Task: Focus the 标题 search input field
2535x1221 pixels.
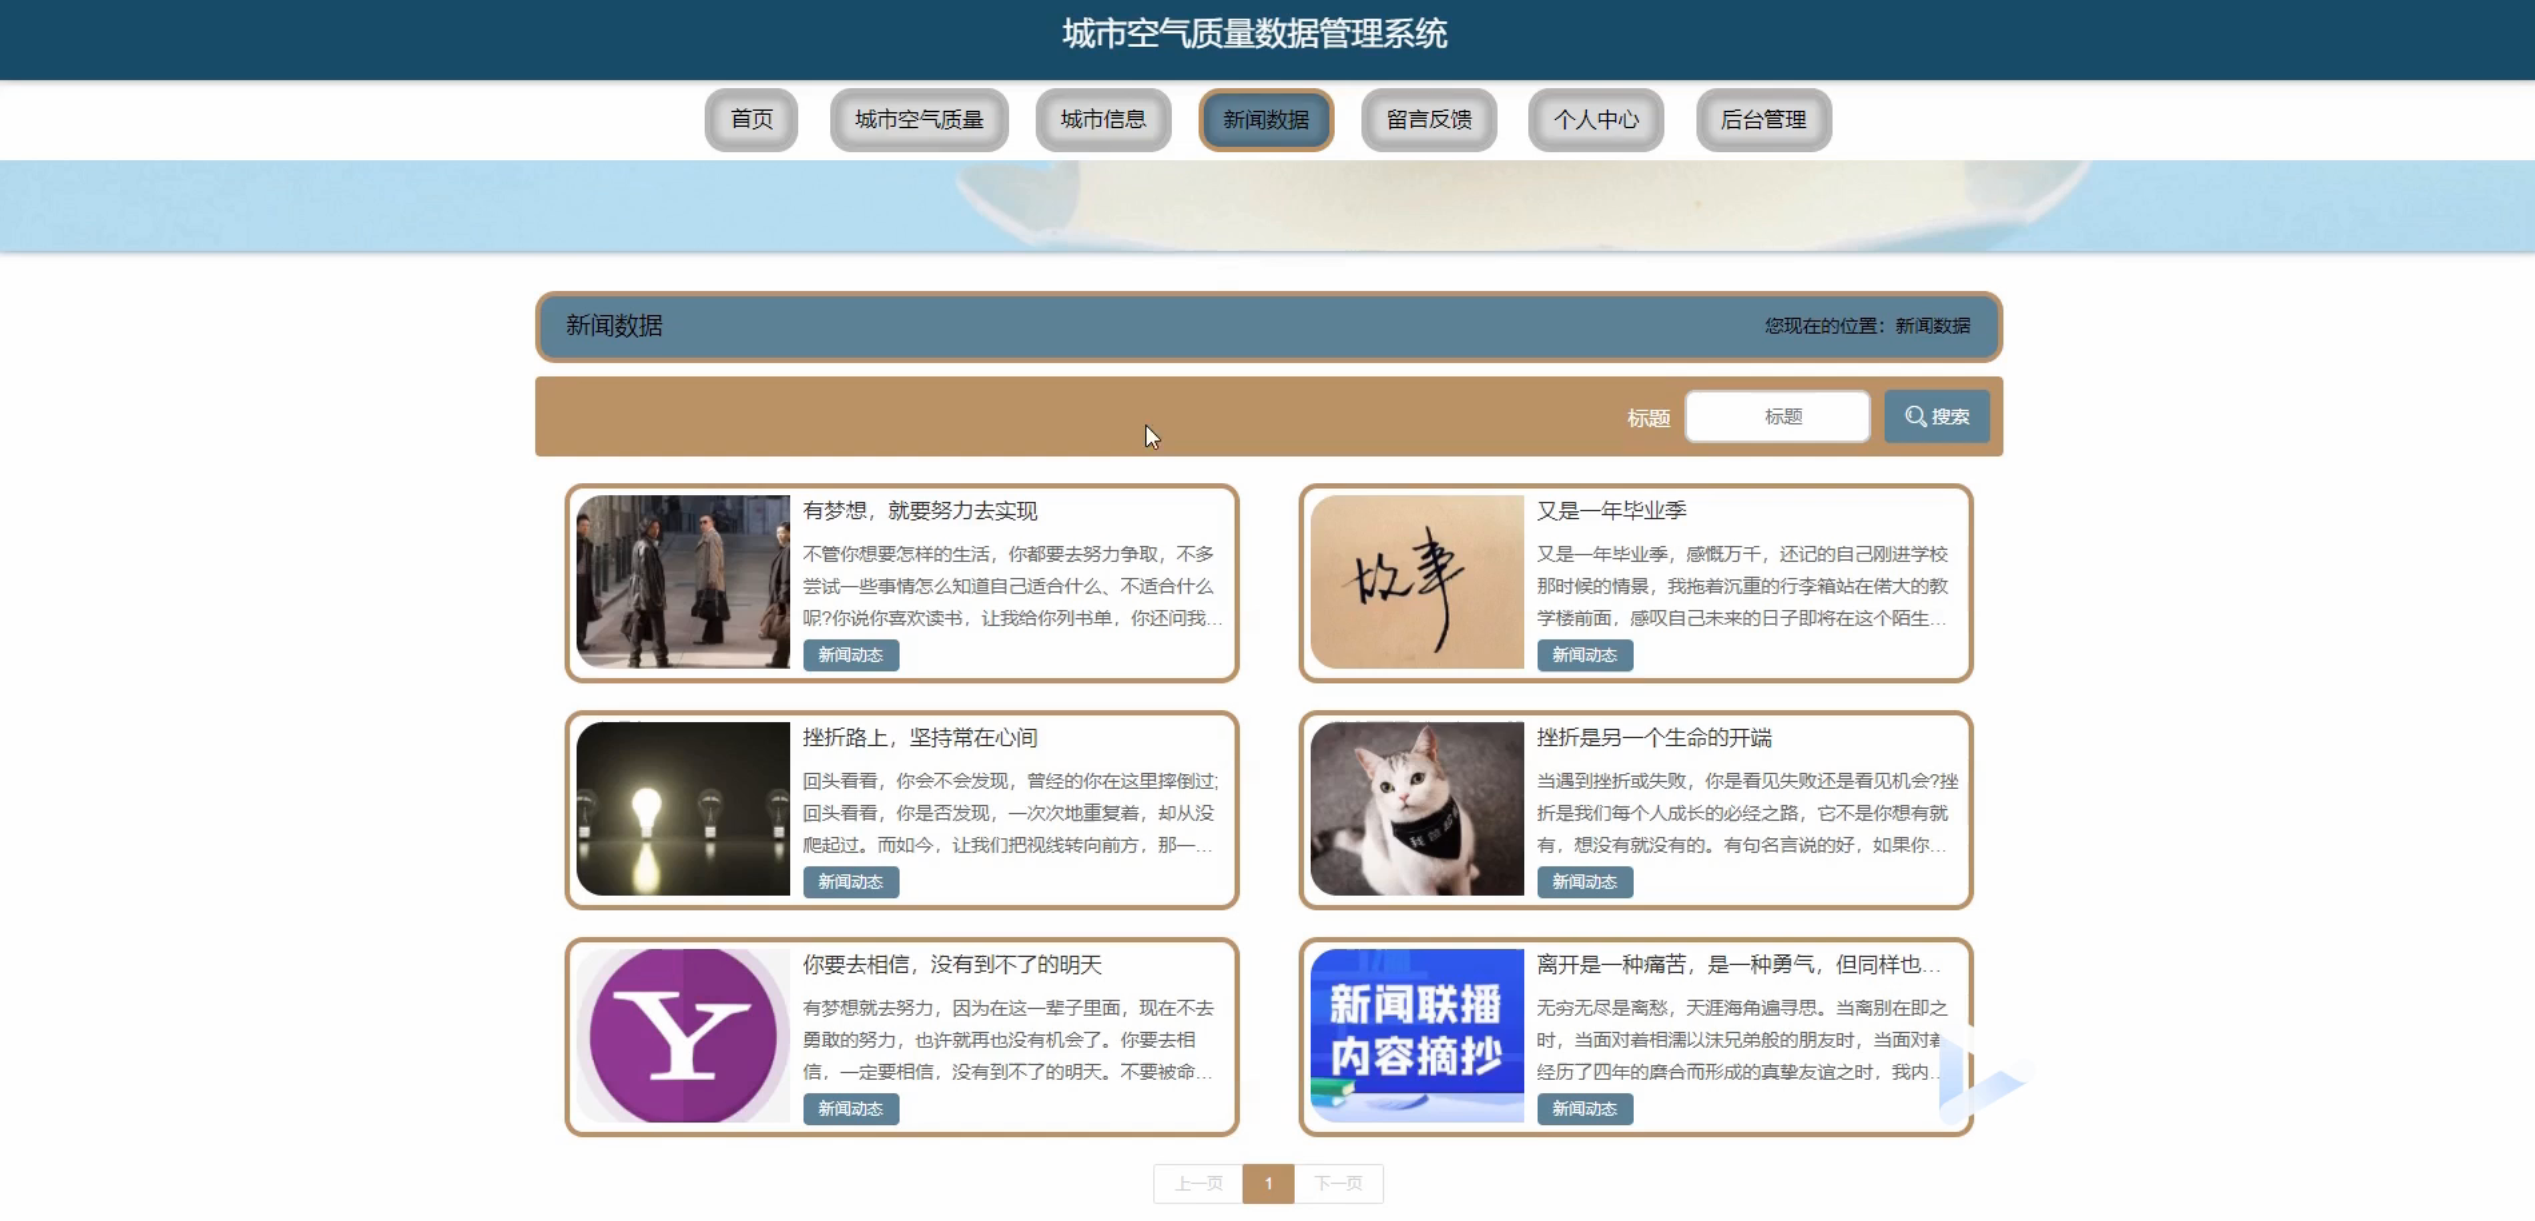Action: [1777, 416]
